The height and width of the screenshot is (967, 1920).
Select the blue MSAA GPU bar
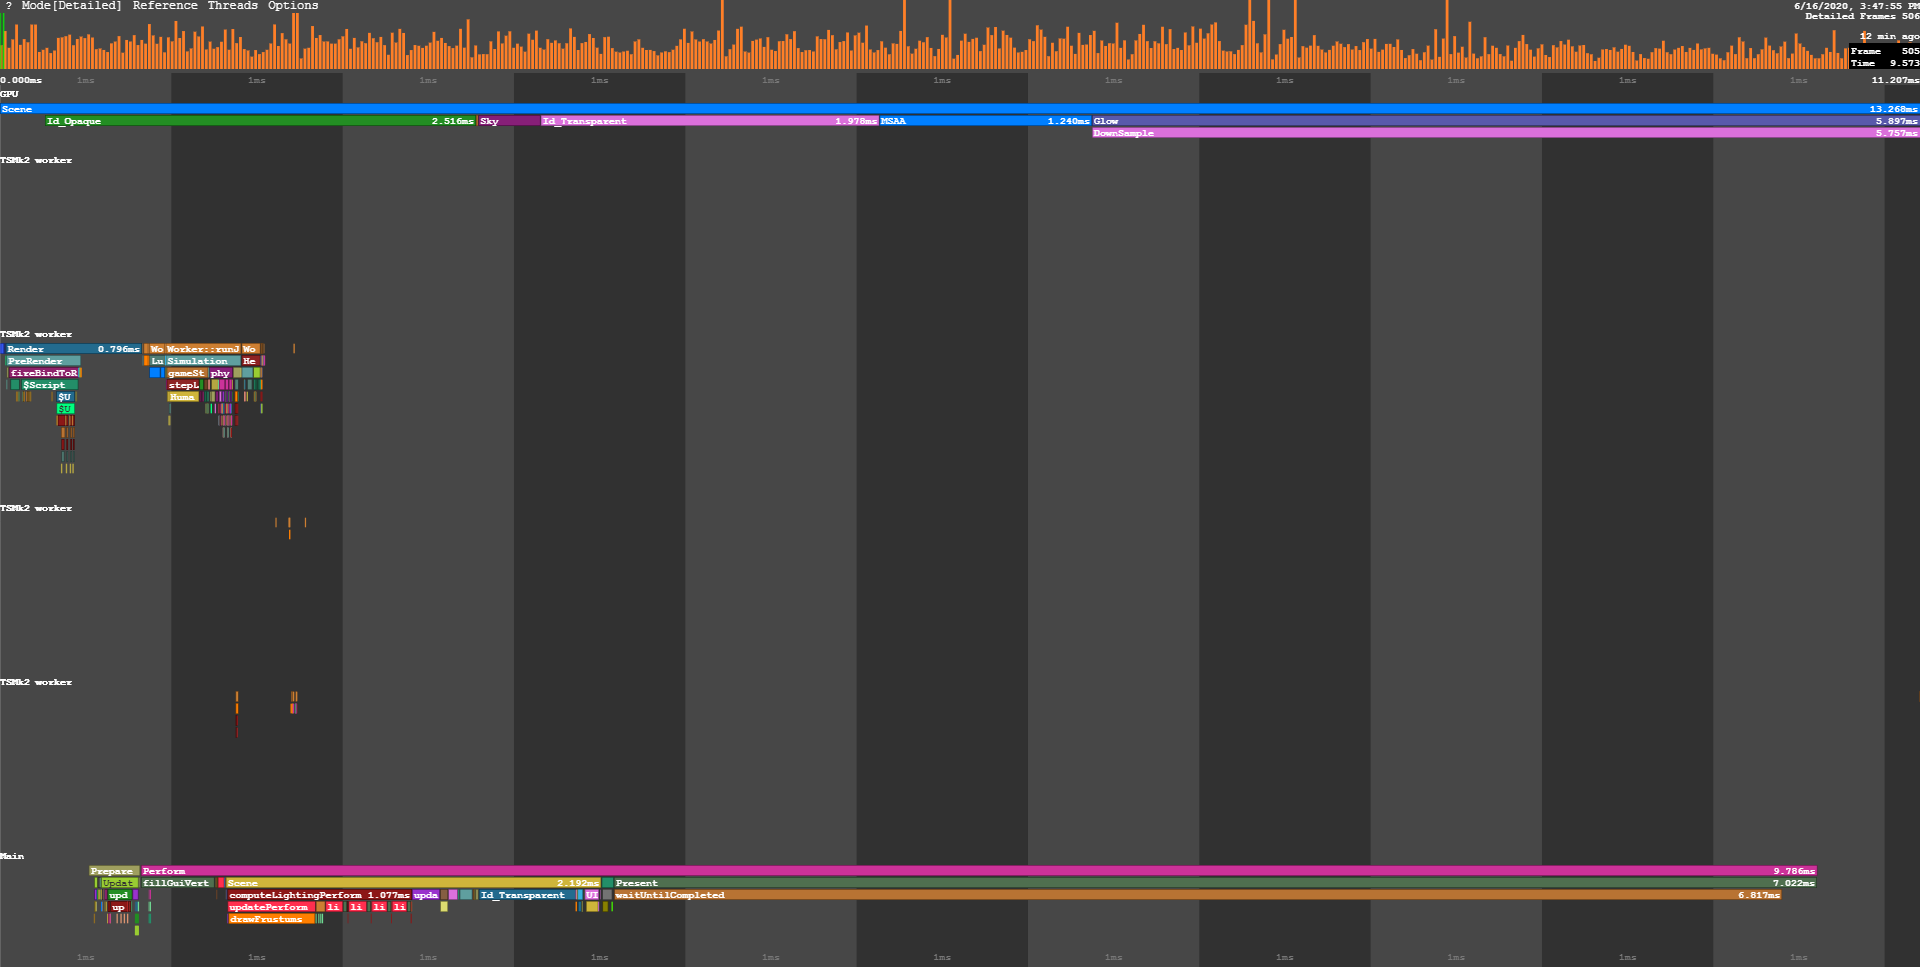click(x=985, y=121)
